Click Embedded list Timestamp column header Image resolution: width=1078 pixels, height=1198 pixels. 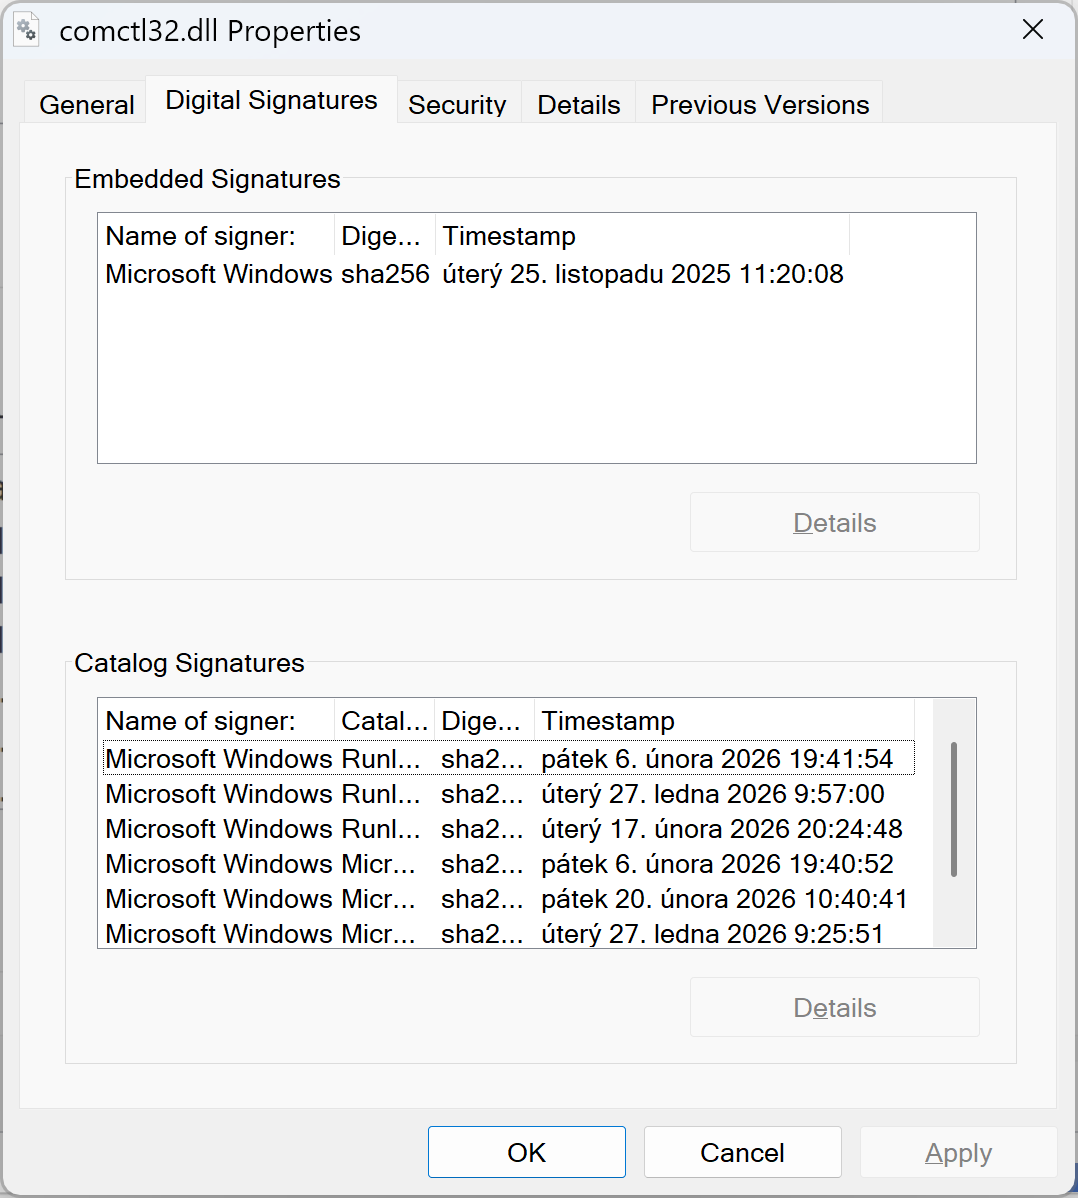click(643, 235)
